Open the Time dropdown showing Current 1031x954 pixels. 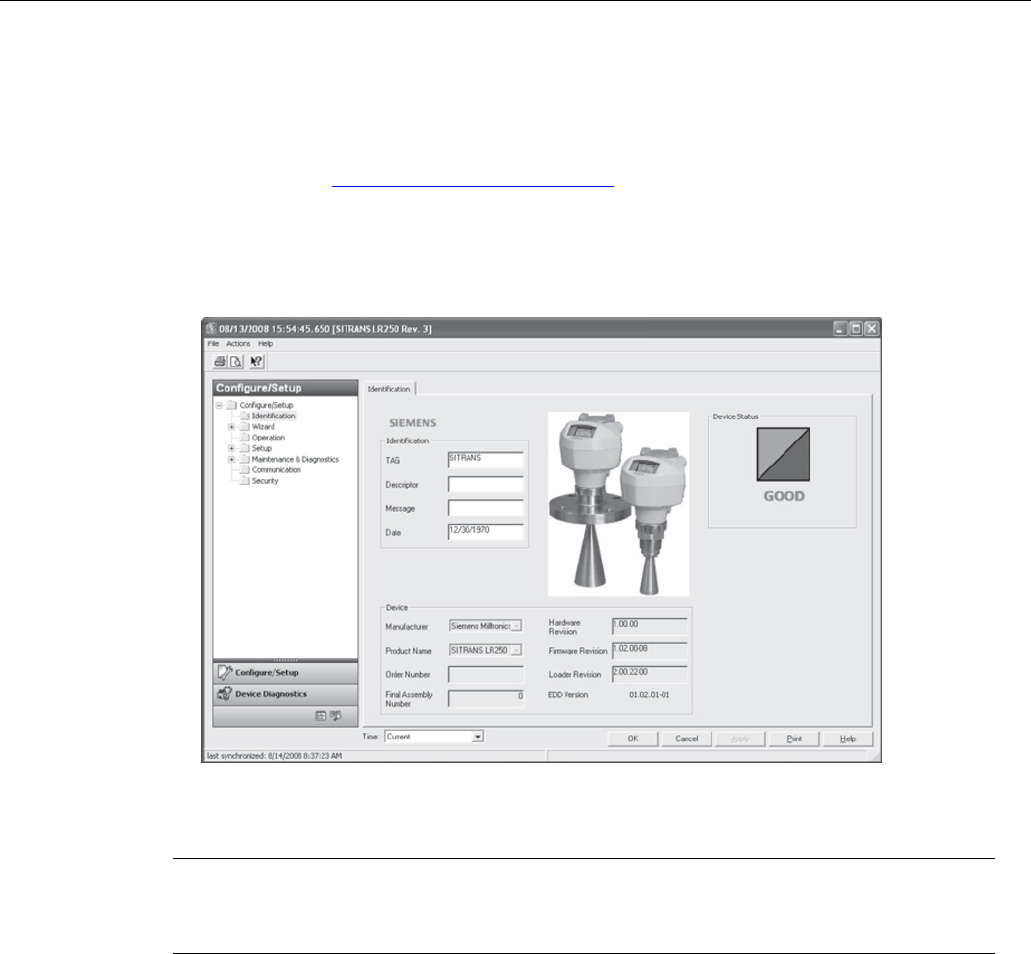[478, 737]
